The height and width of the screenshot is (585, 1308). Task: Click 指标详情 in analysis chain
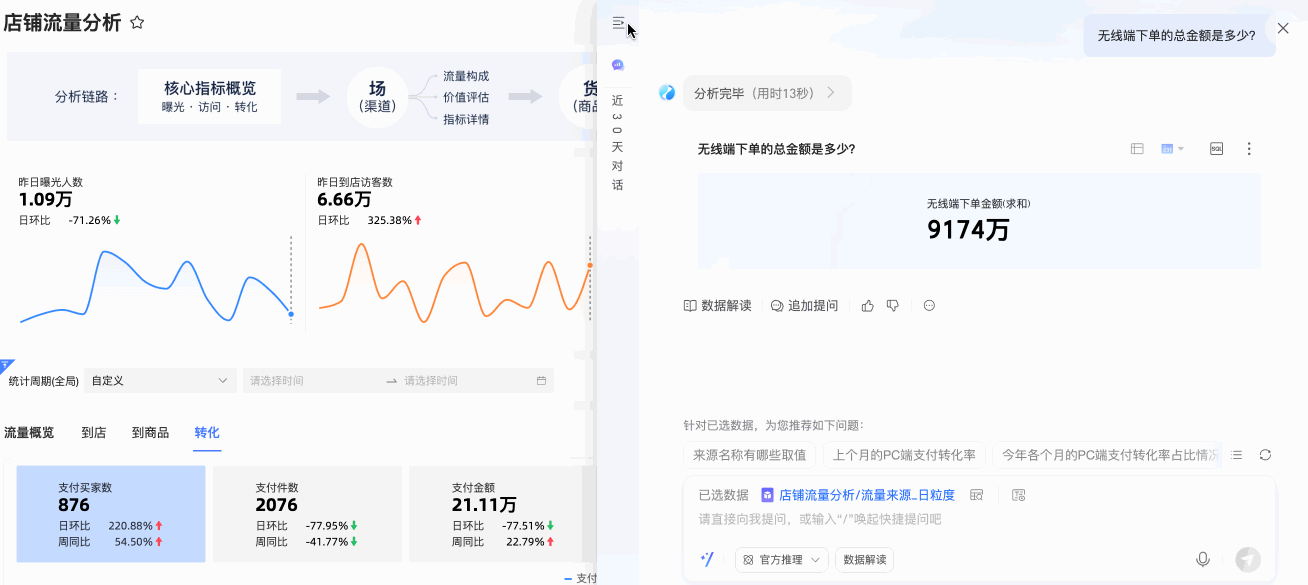[x=466, y=119]
